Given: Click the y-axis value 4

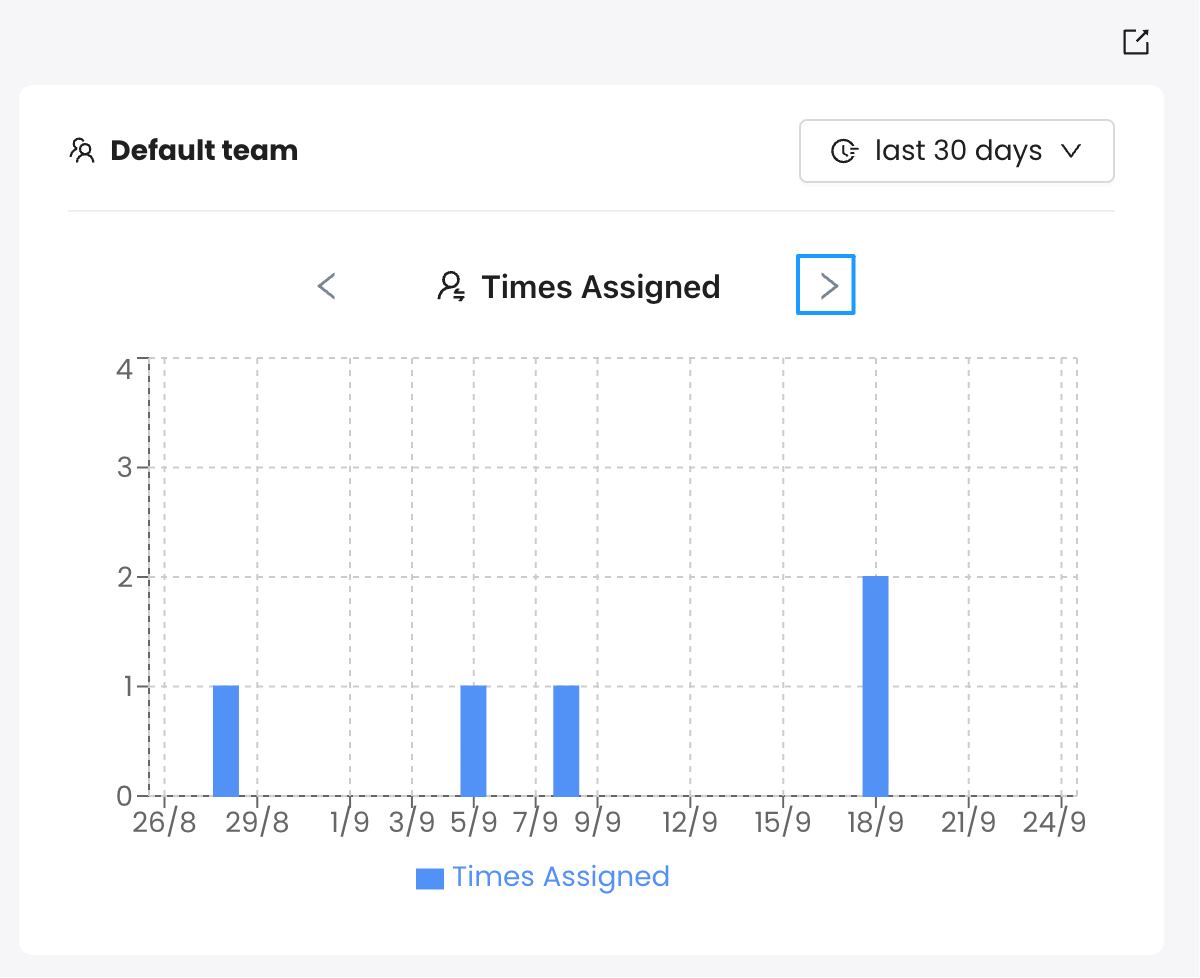Looking at the screenshot, I should [x=124, y=369].
